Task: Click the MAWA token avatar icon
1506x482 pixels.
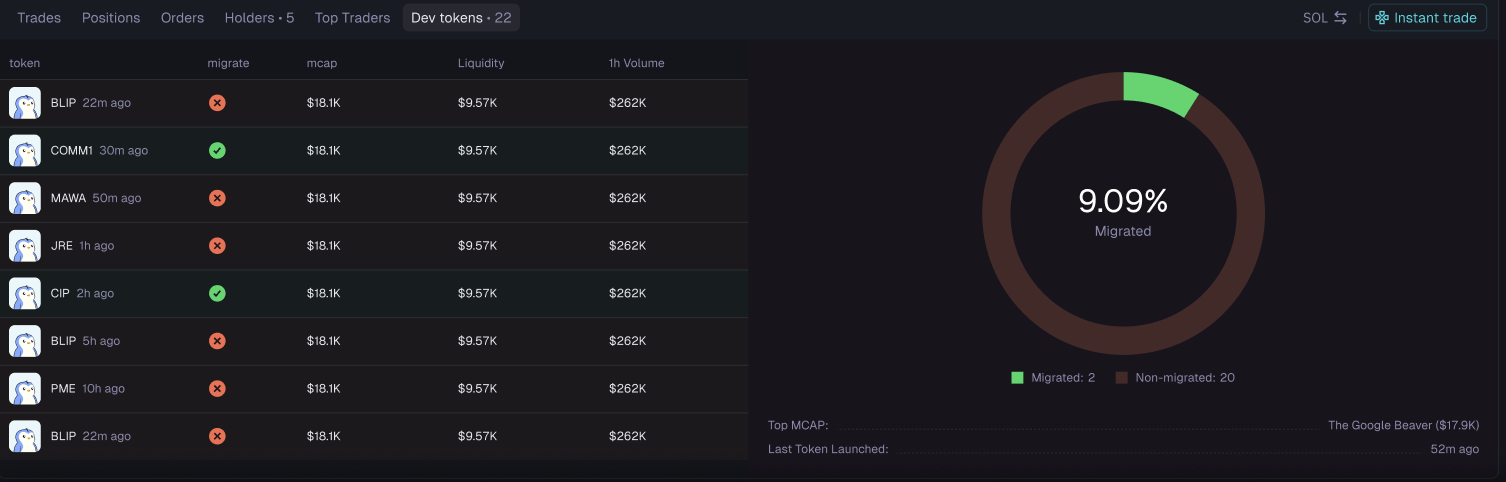Action: coord(25,198)
